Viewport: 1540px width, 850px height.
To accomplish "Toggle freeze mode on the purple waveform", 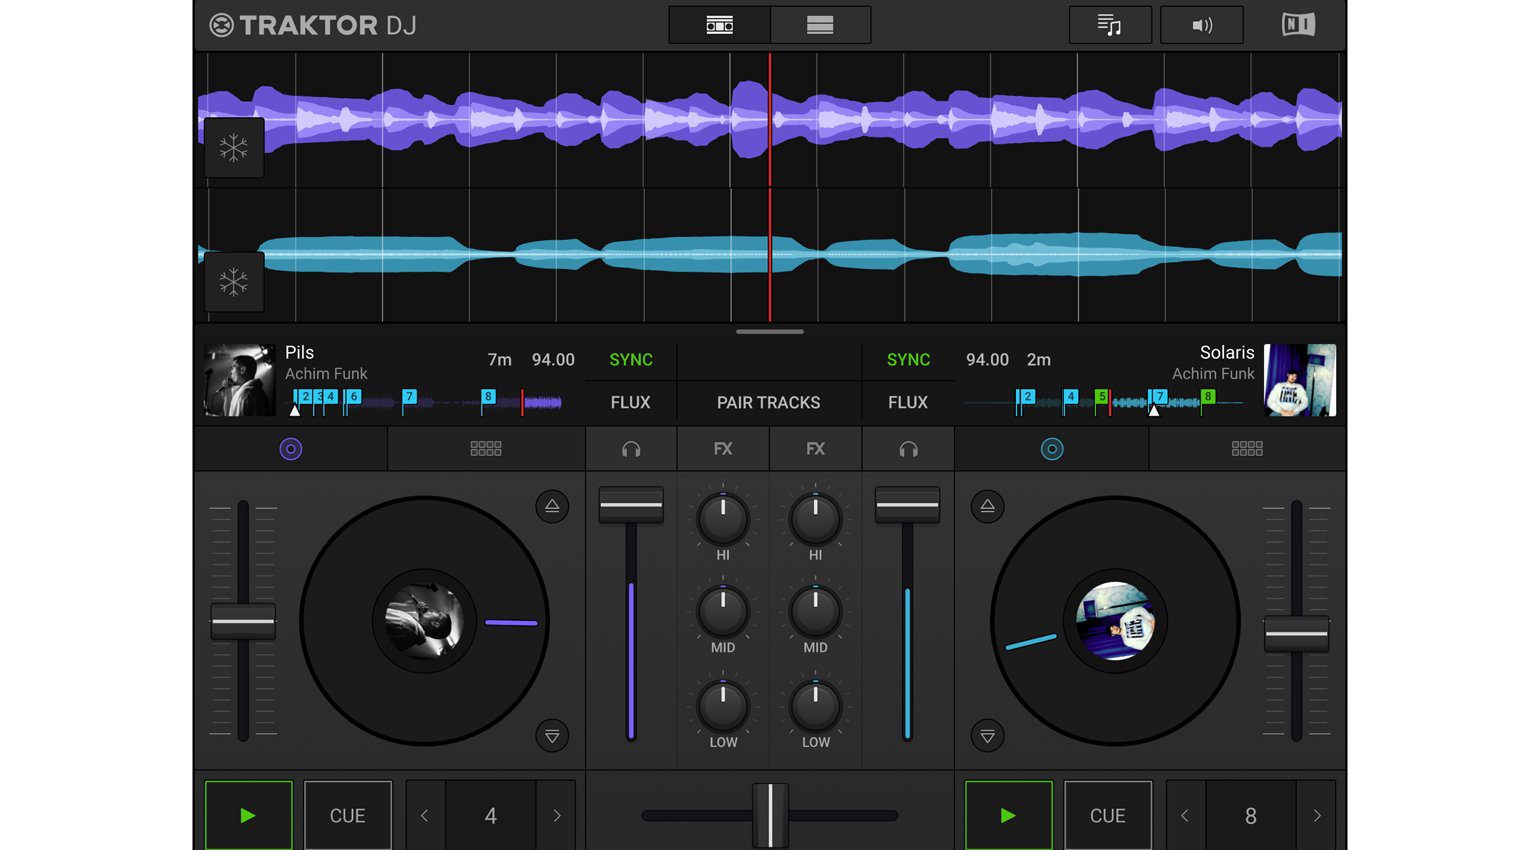I will (x=234, y=148).
